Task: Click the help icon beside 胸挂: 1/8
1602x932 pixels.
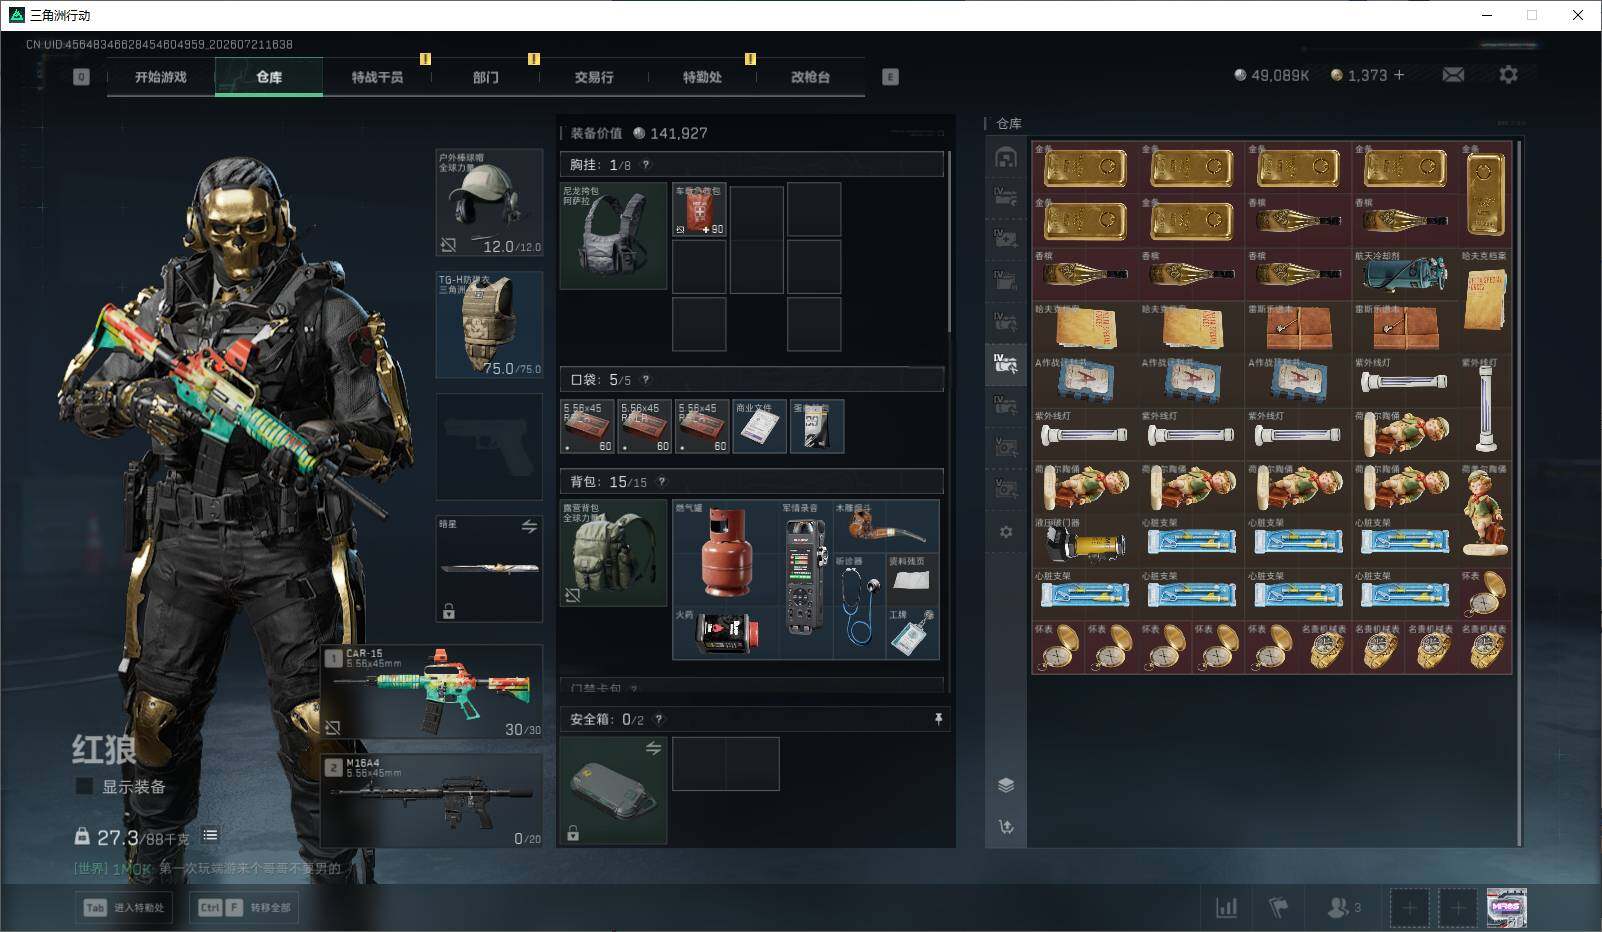Action: click(646, 164)
